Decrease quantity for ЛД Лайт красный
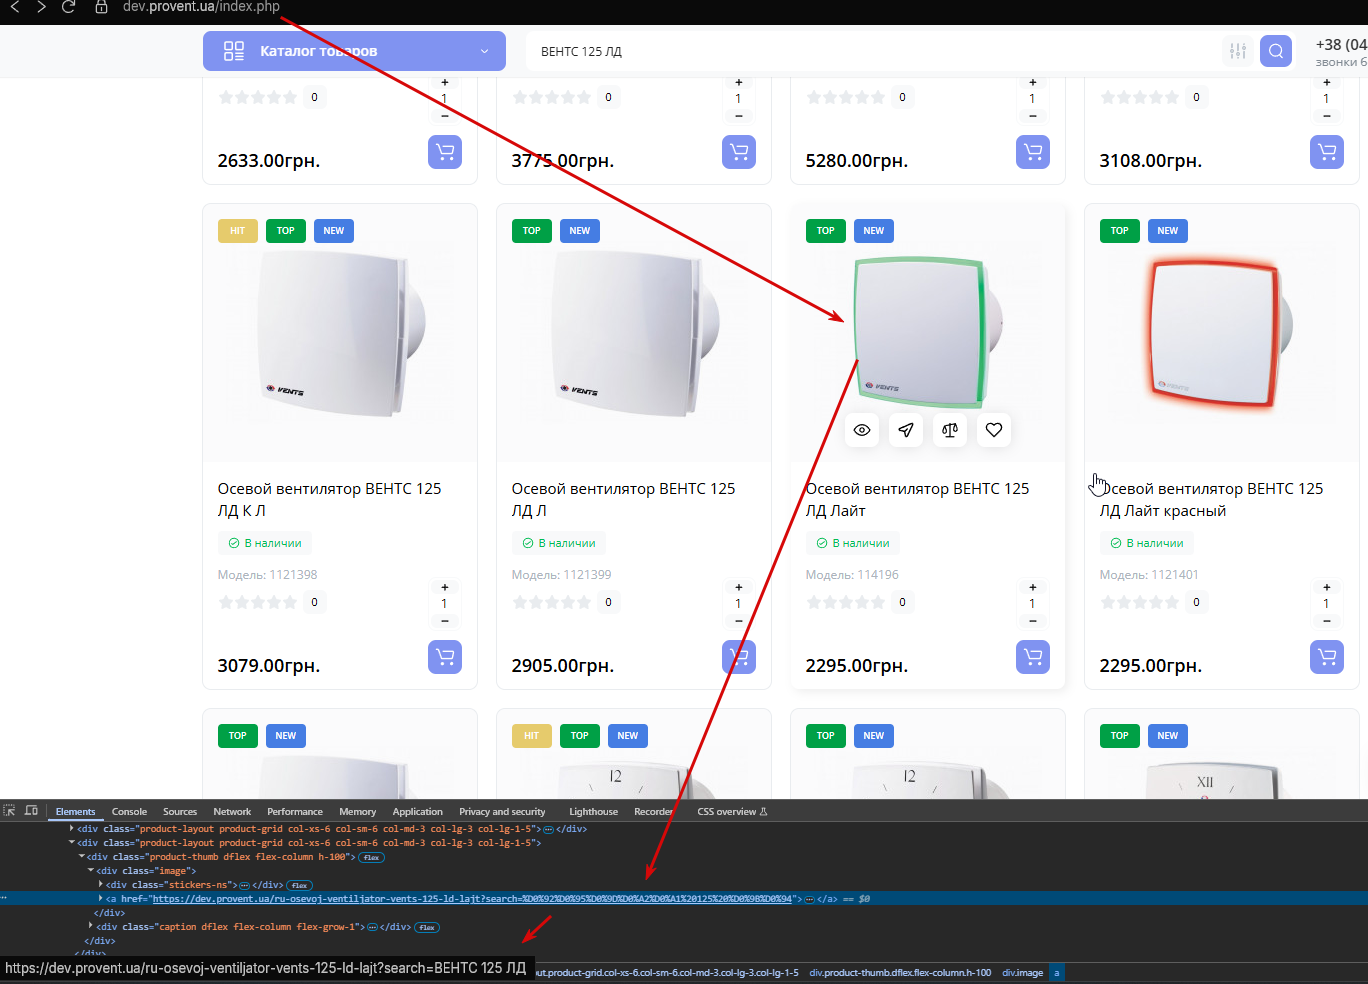 1327,621
